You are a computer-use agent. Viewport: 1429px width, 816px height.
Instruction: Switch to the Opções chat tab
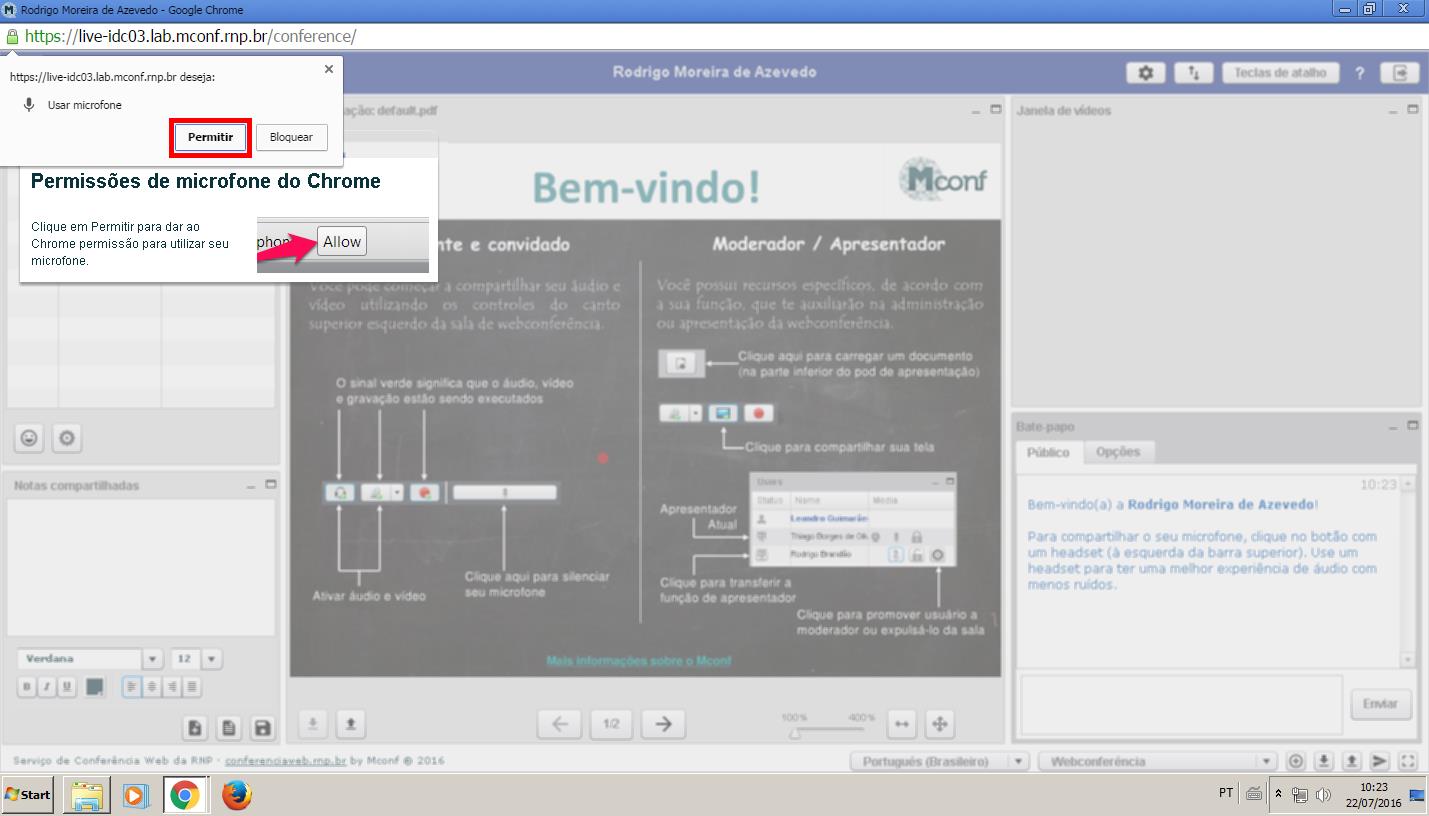point(1118,452)
